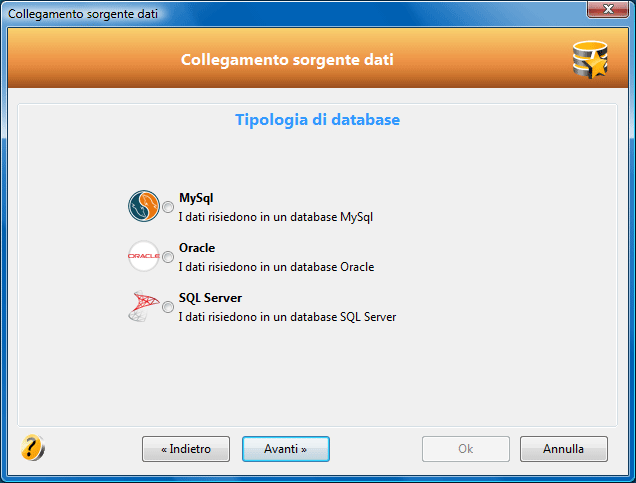Click the text 'I dati risiedono in un database Oracle'
Screen dimensions: 636x483
coord(276,267)
